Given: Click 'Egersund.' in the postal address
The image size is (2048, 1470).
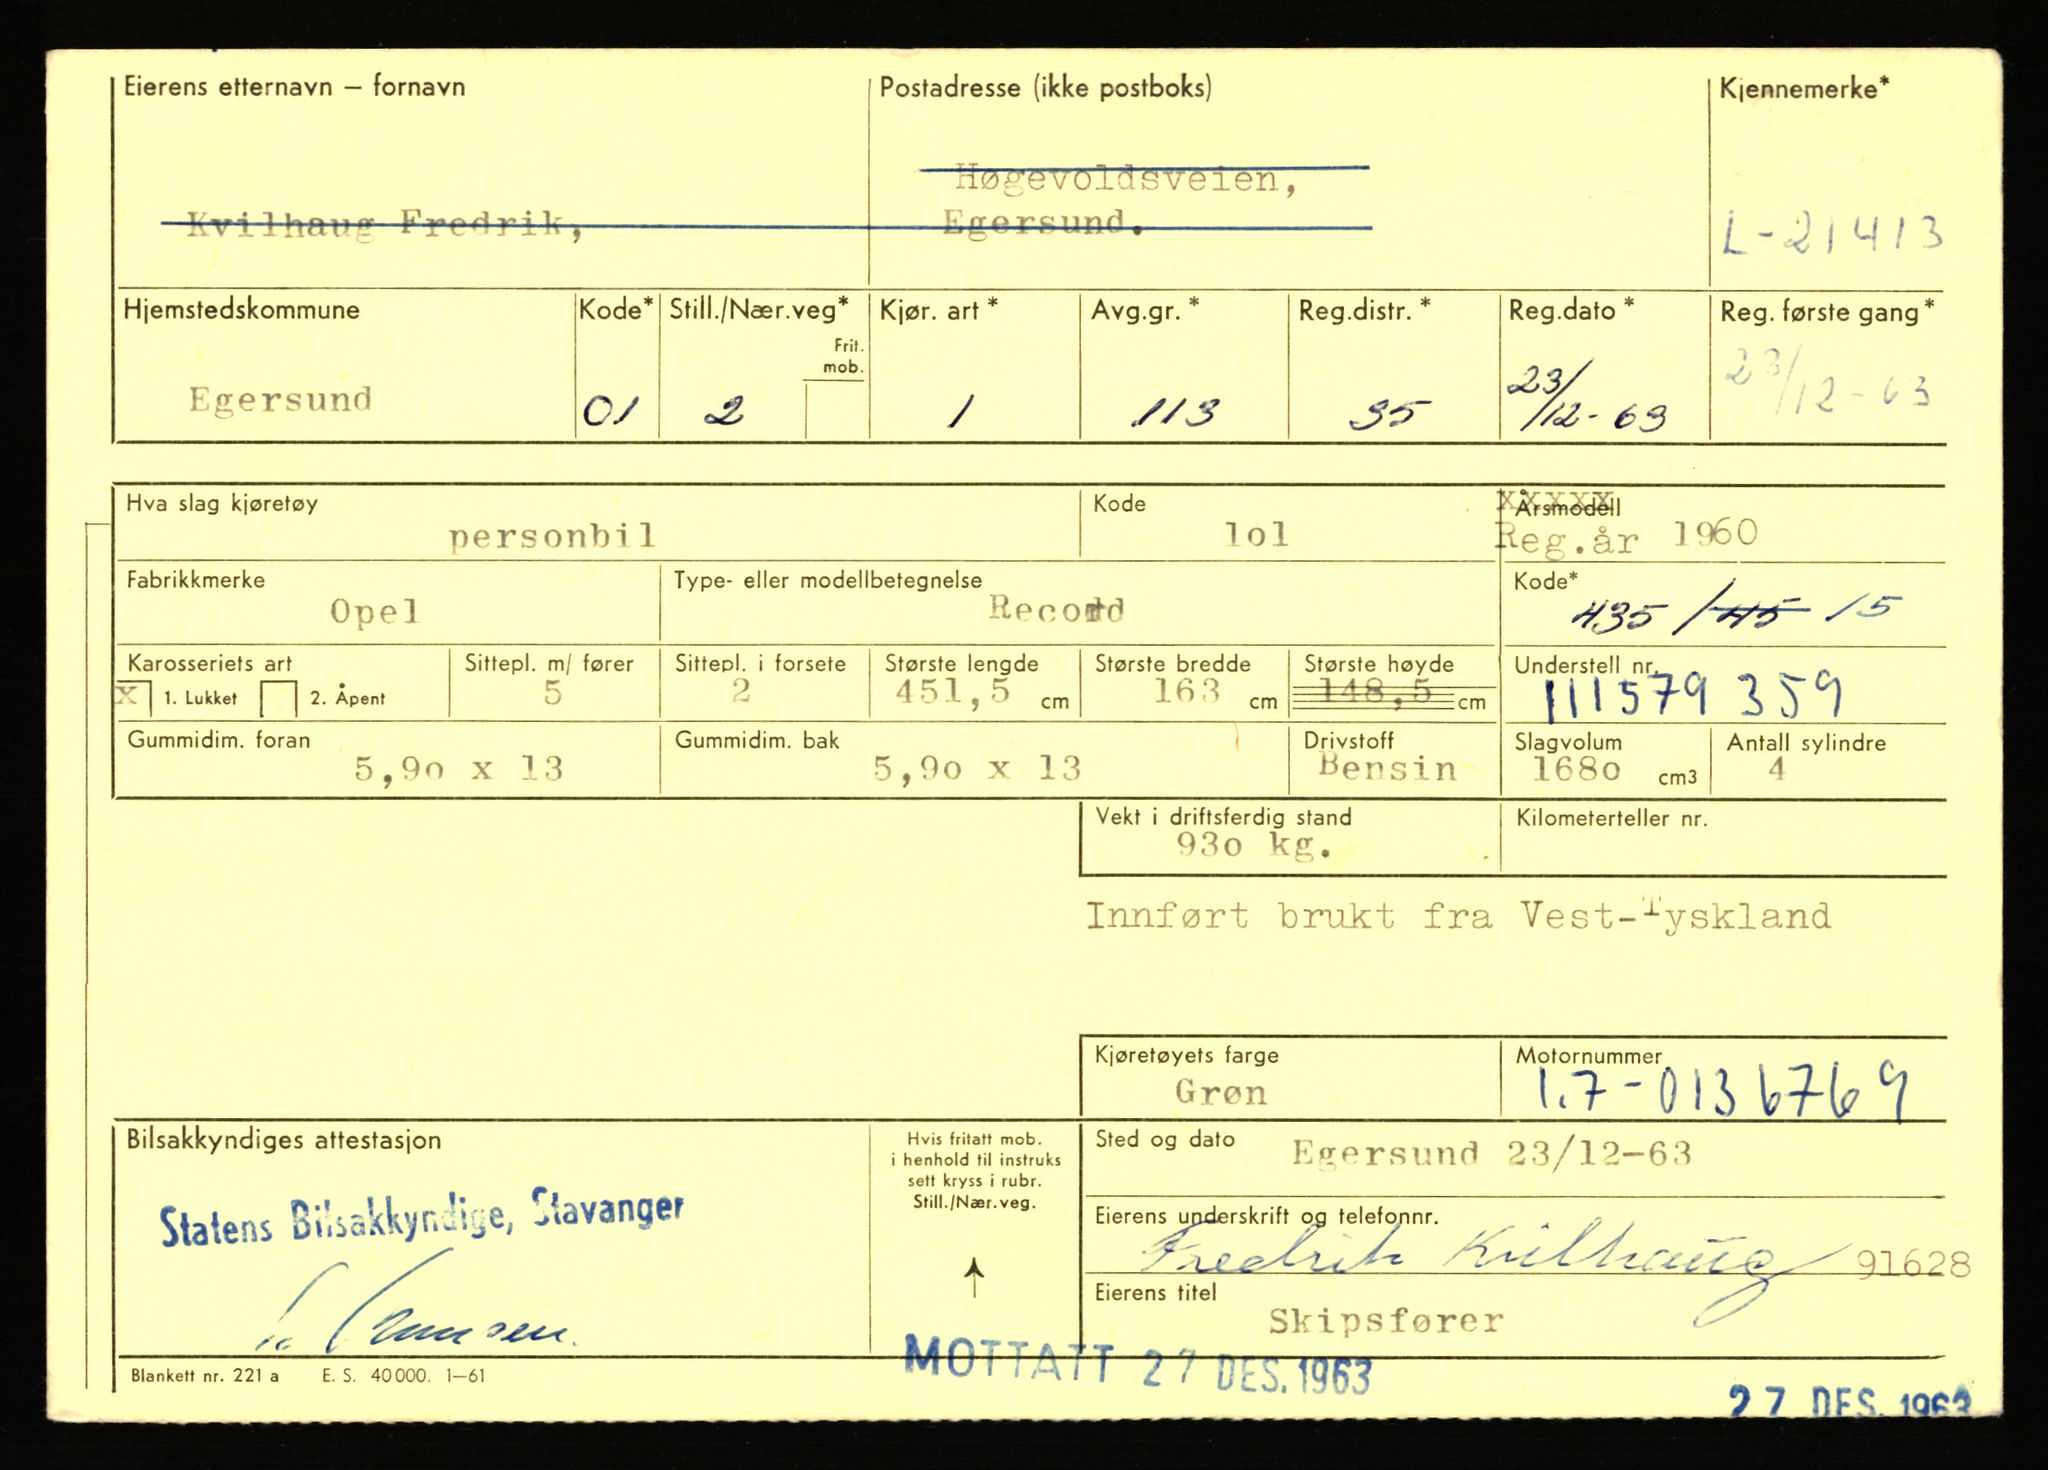Looking at the screenshot, I should pyautogui.click(x=1046, y=223).
